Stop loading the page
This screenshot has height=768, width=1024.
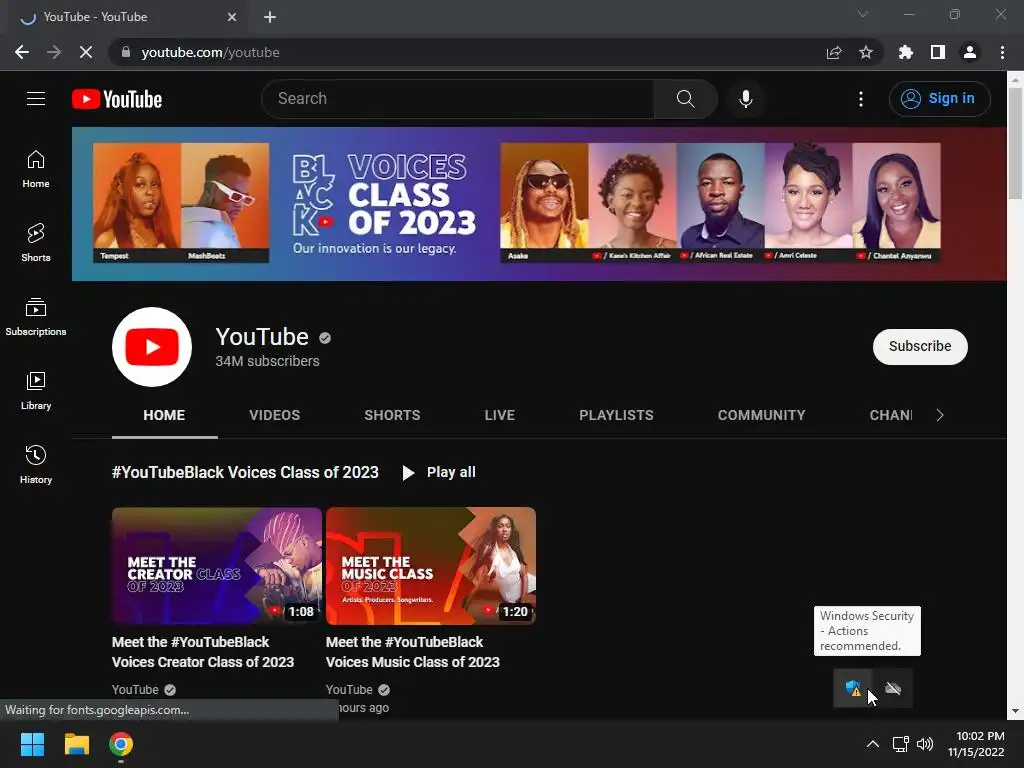pyautogui.click(x=86, y=52)
